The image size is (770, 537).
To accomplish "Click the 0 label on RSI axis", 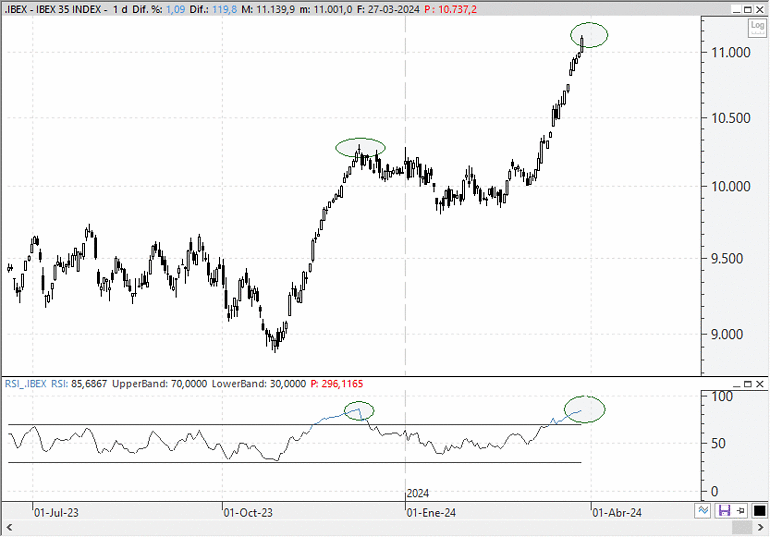I will [715, 491].
